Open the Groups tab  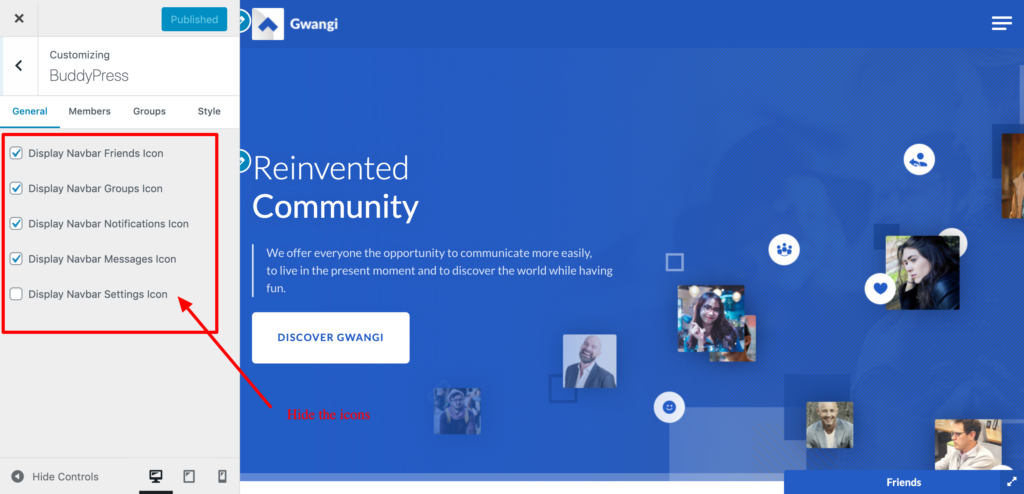click(150, 111)
